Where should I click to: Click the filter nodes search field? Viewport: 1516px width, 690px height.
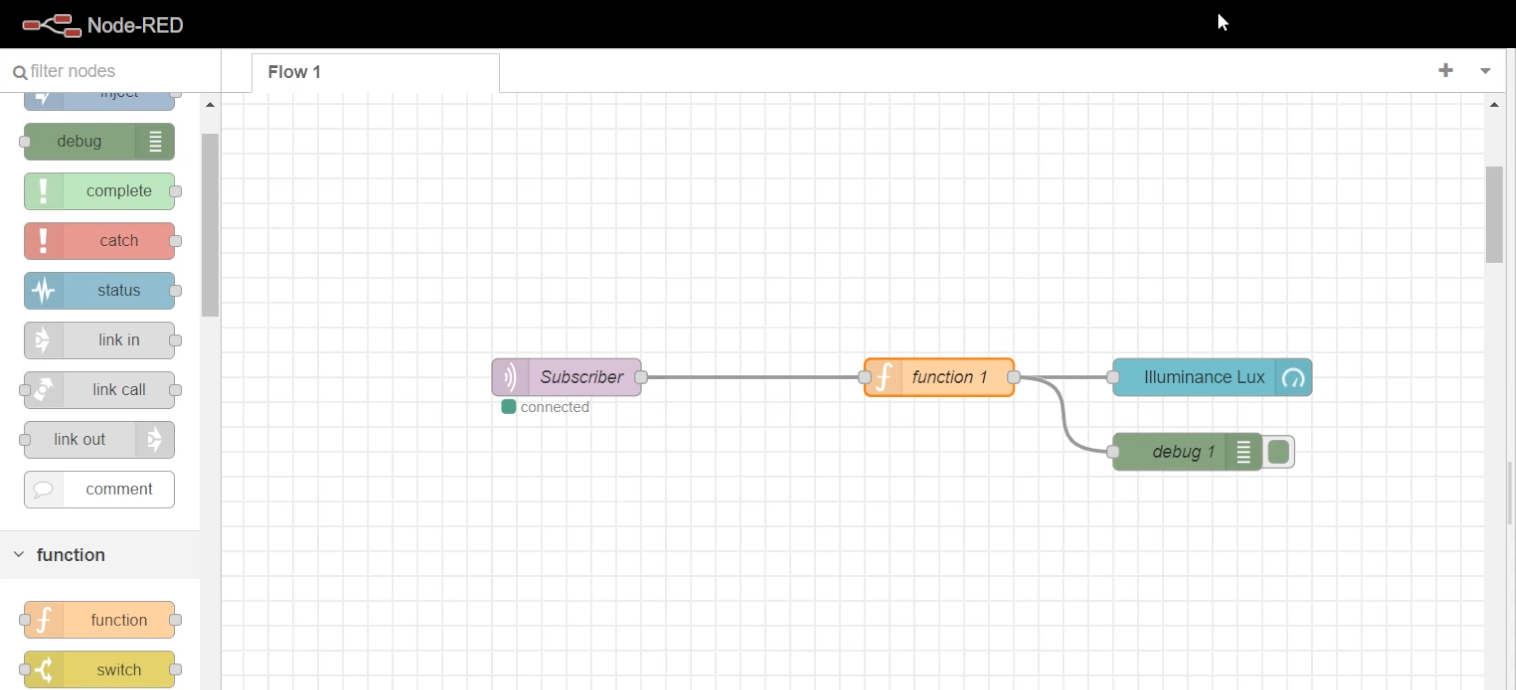click(110, 71)
